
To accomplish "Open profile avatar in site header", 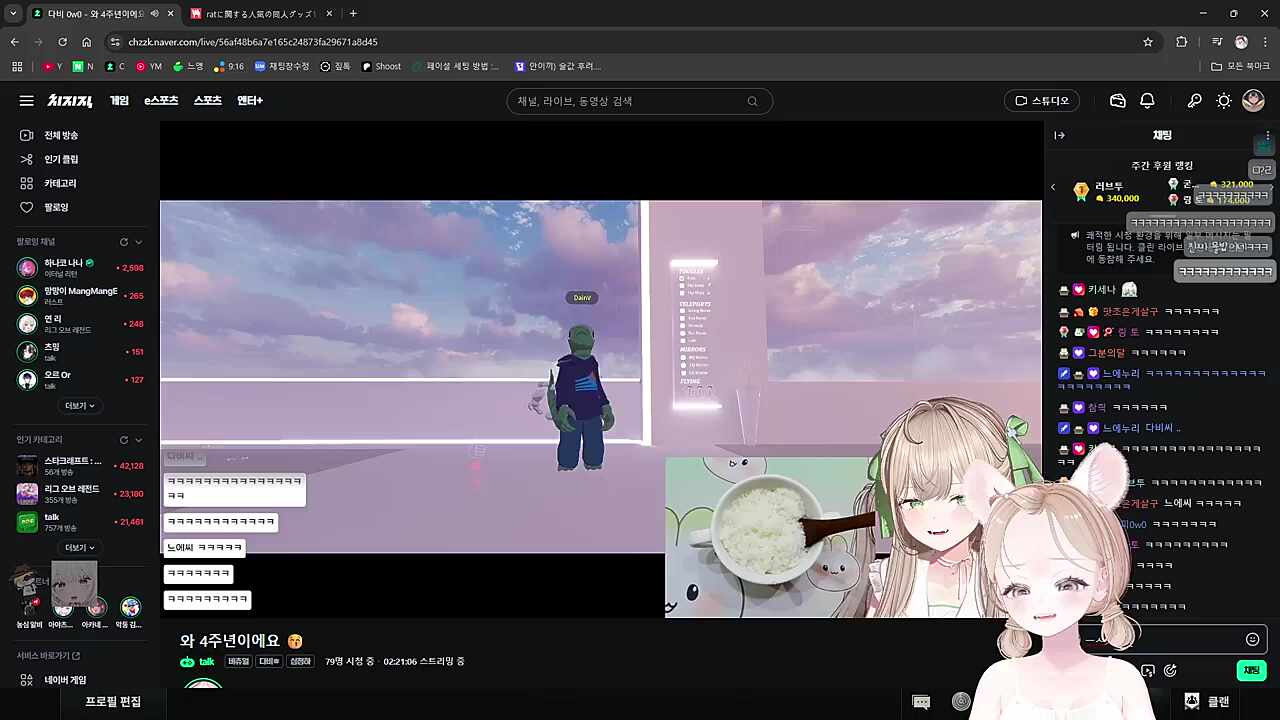I will [1253, 101].
